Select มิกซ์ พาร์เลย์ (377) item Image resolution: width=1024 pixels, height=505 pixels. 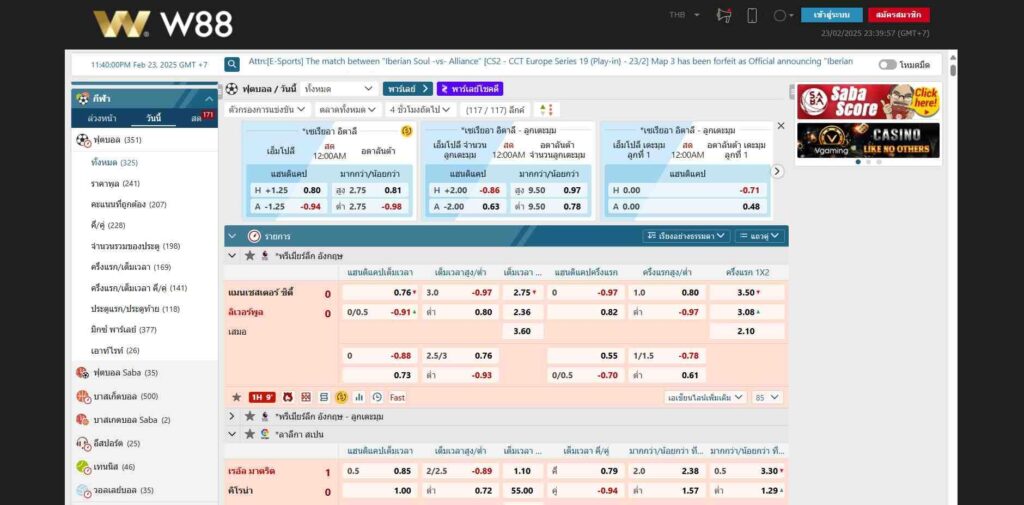click(123, 330)
